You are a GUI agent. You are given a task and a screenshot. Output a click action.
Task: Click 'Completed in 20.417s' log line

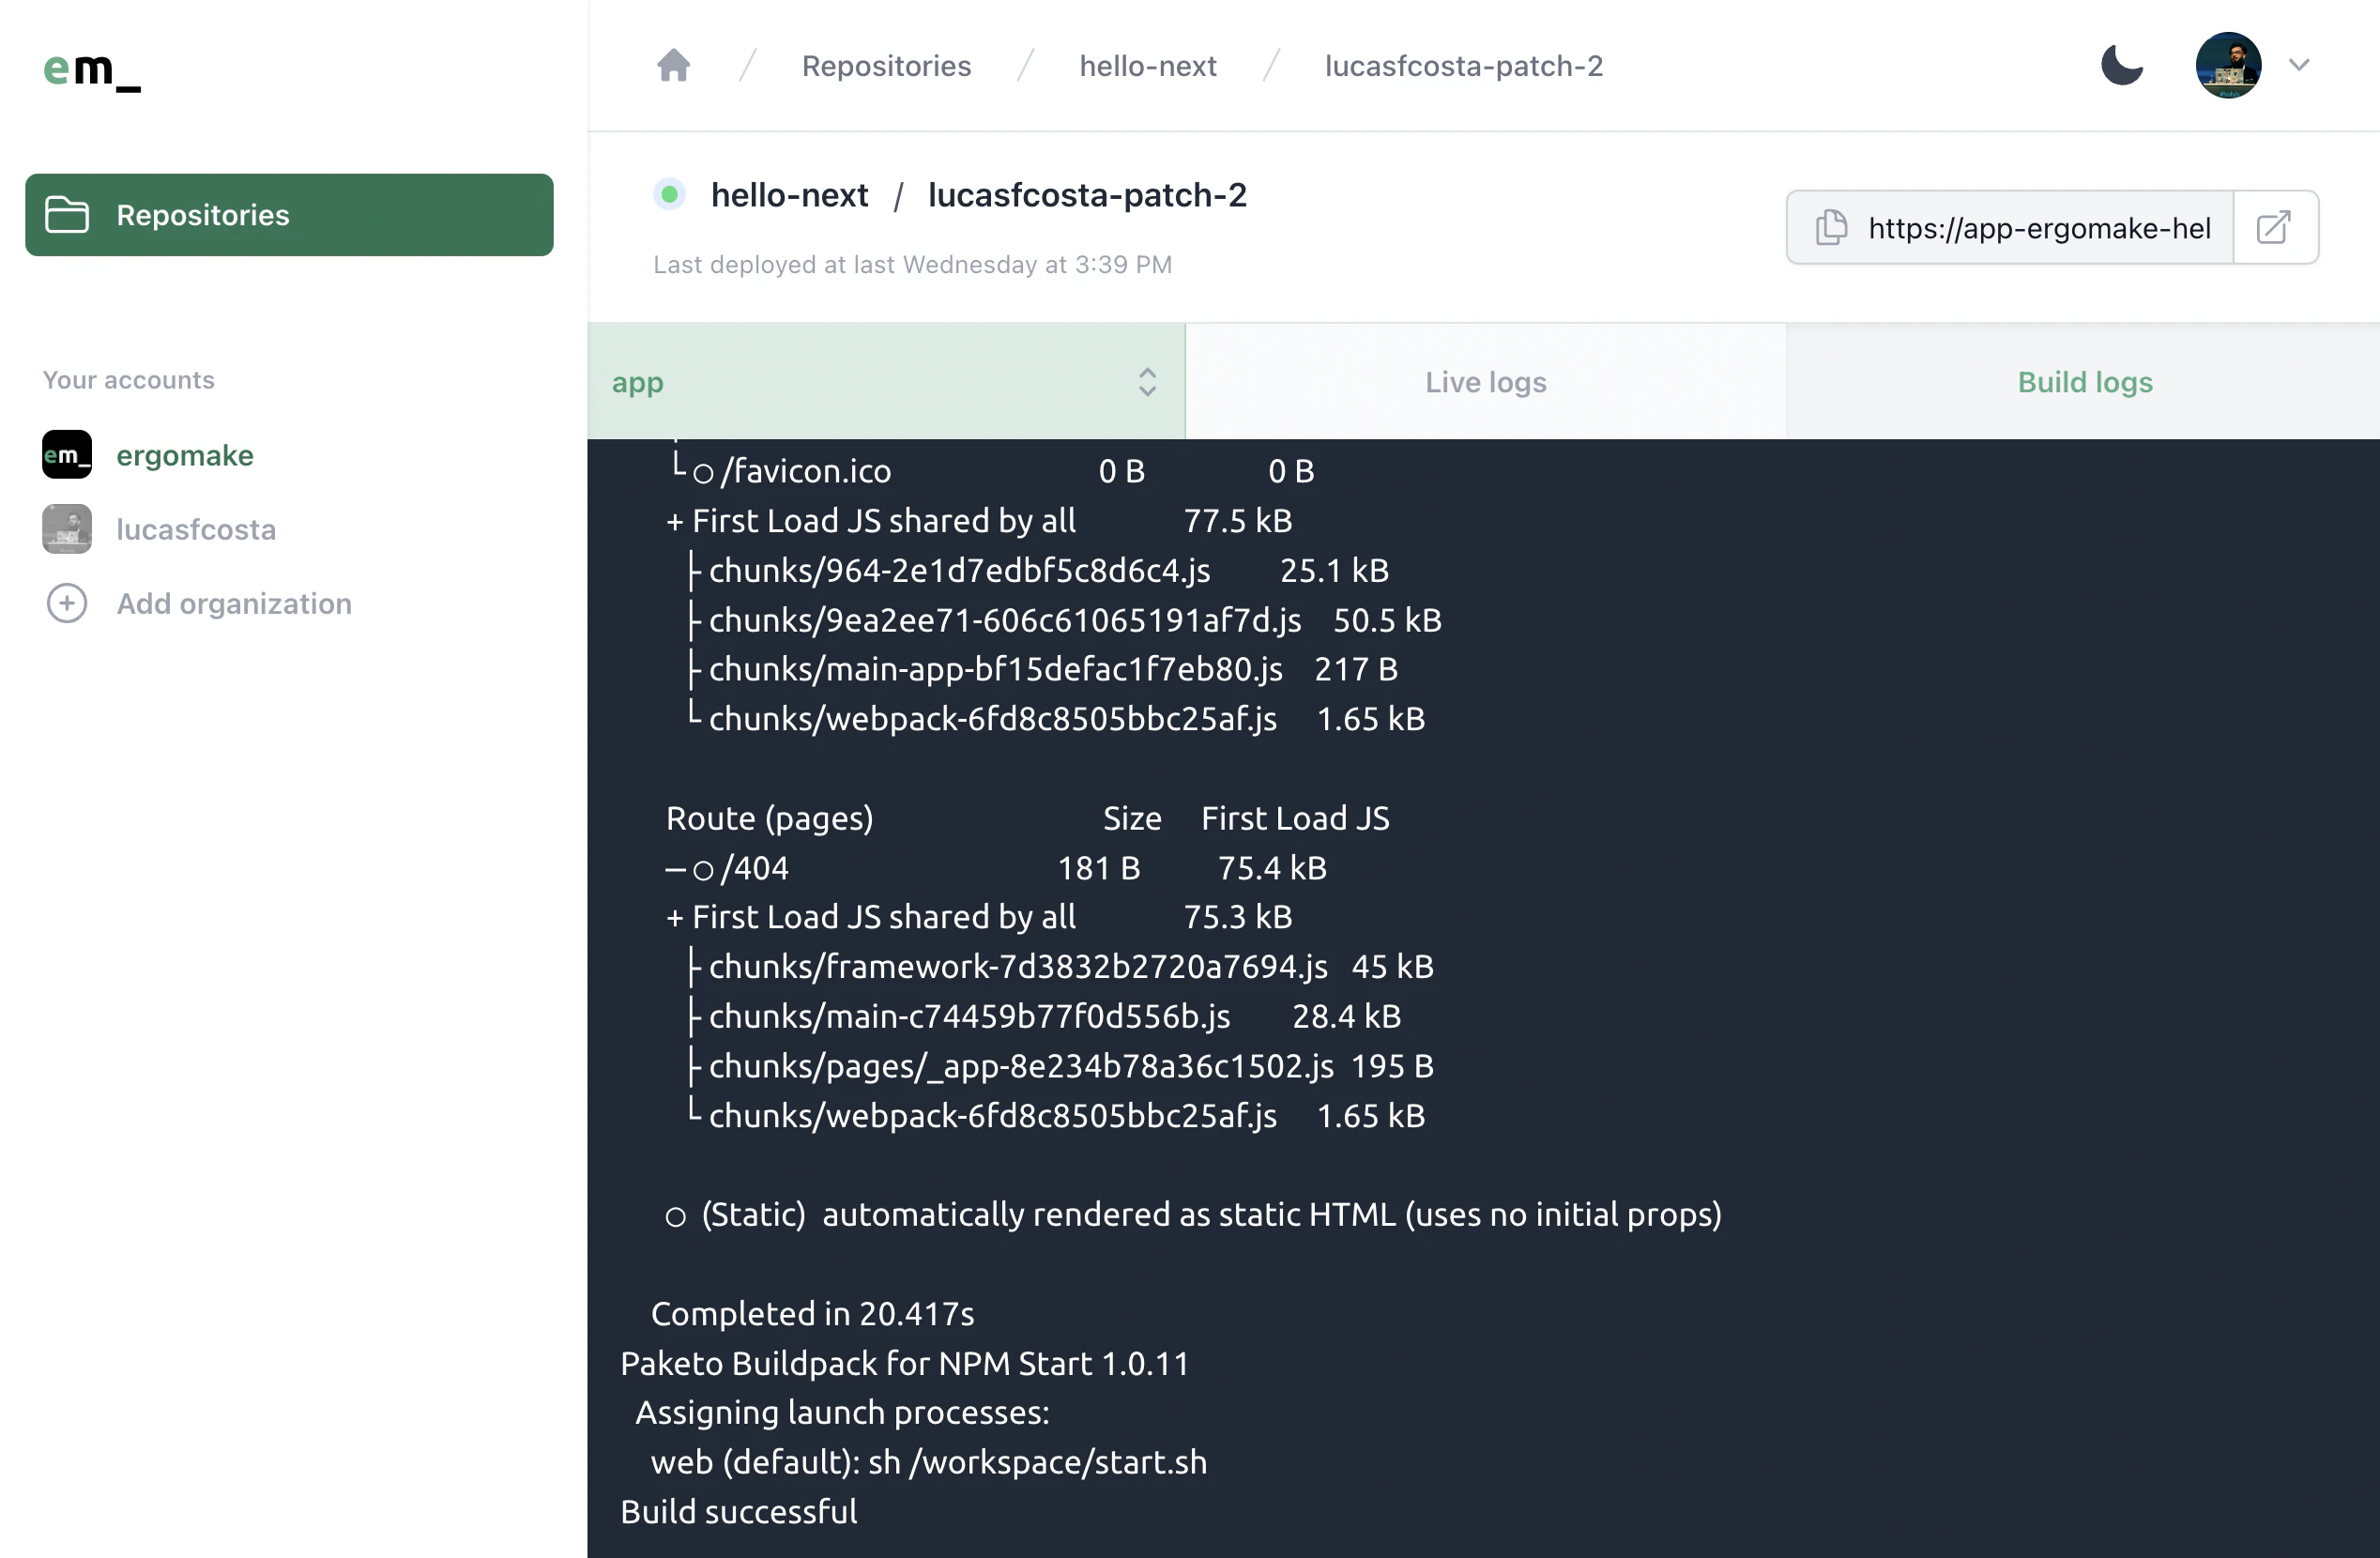(x=812, y=1314)
